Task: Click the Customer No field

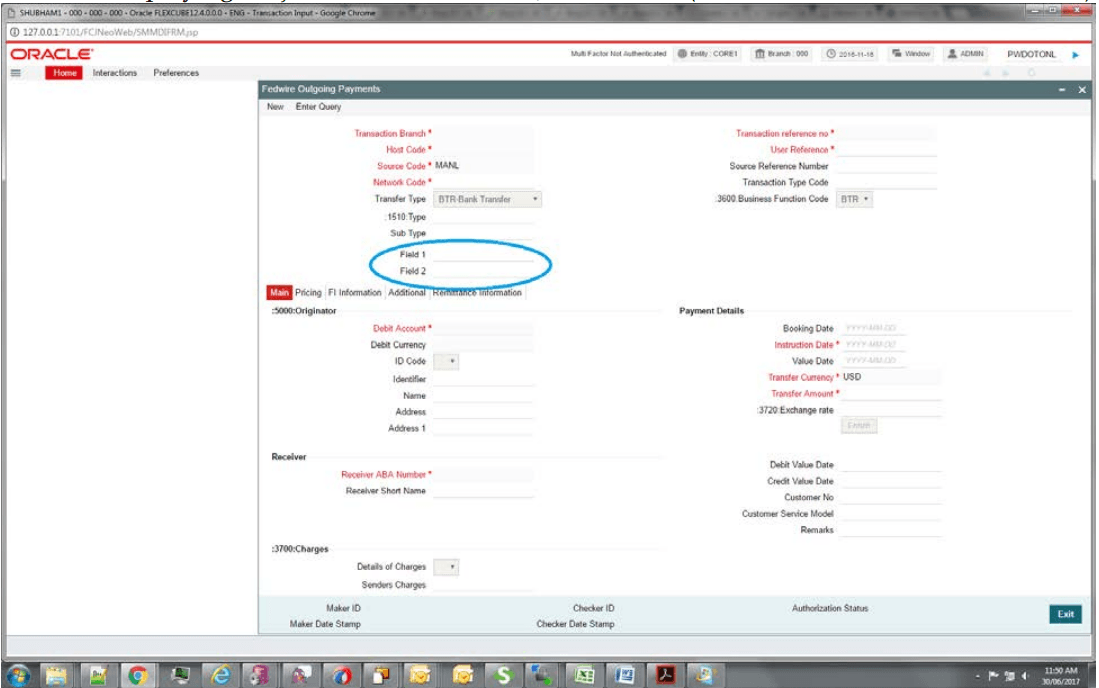Action: click(891, 497)
